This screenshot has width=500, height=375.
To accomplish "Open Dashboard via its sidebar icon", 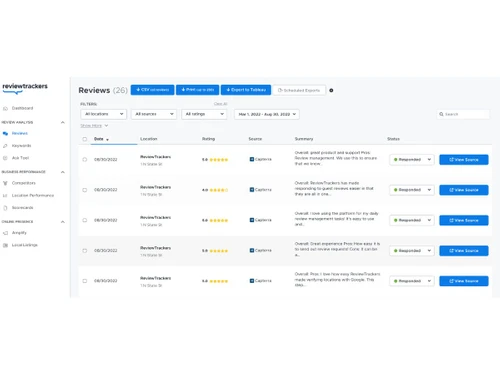I will 5,108.
